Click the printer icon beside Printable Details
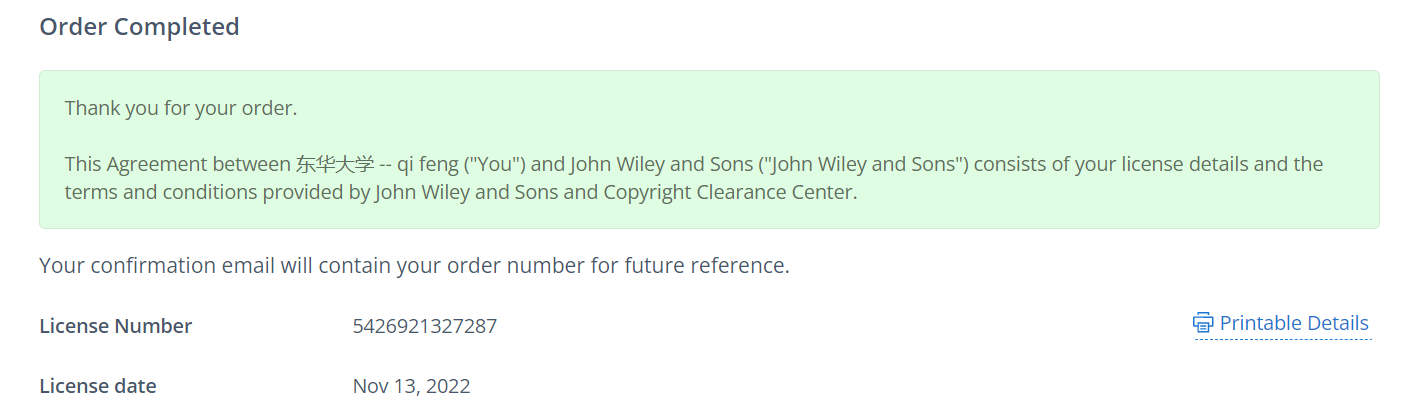1404x402 pixels. (x=1203, y=323)
